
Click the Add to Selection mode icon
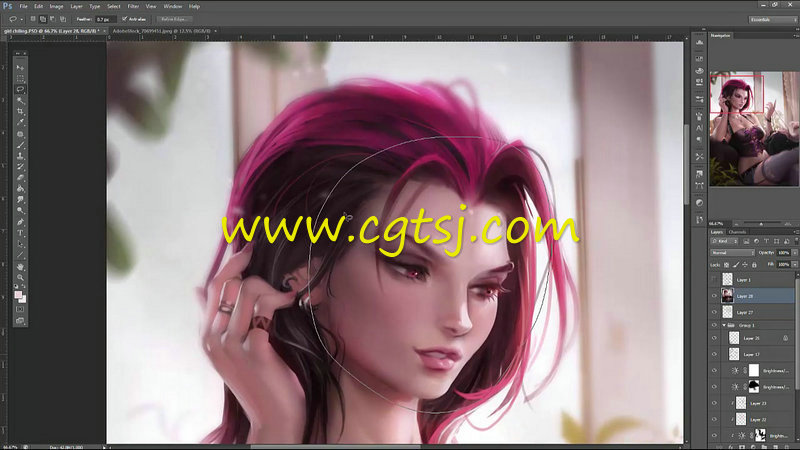pos(43,19)
